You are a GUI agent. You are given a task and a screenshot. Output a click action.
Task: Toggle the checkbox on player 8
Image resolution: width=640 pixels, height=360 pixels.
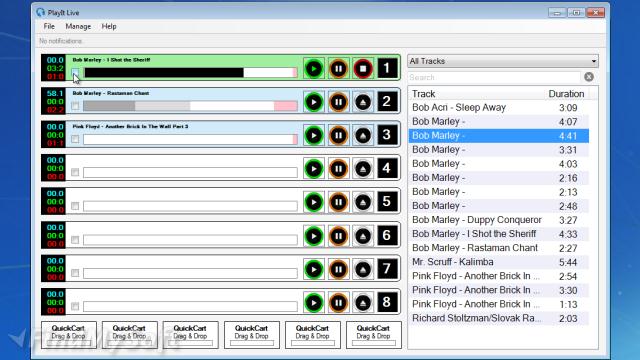pos(75,307)
